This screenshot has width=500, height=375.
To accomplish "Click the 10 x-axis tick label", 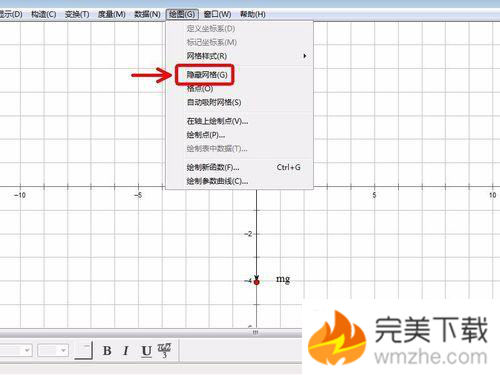I will click(x=492, y=195).
